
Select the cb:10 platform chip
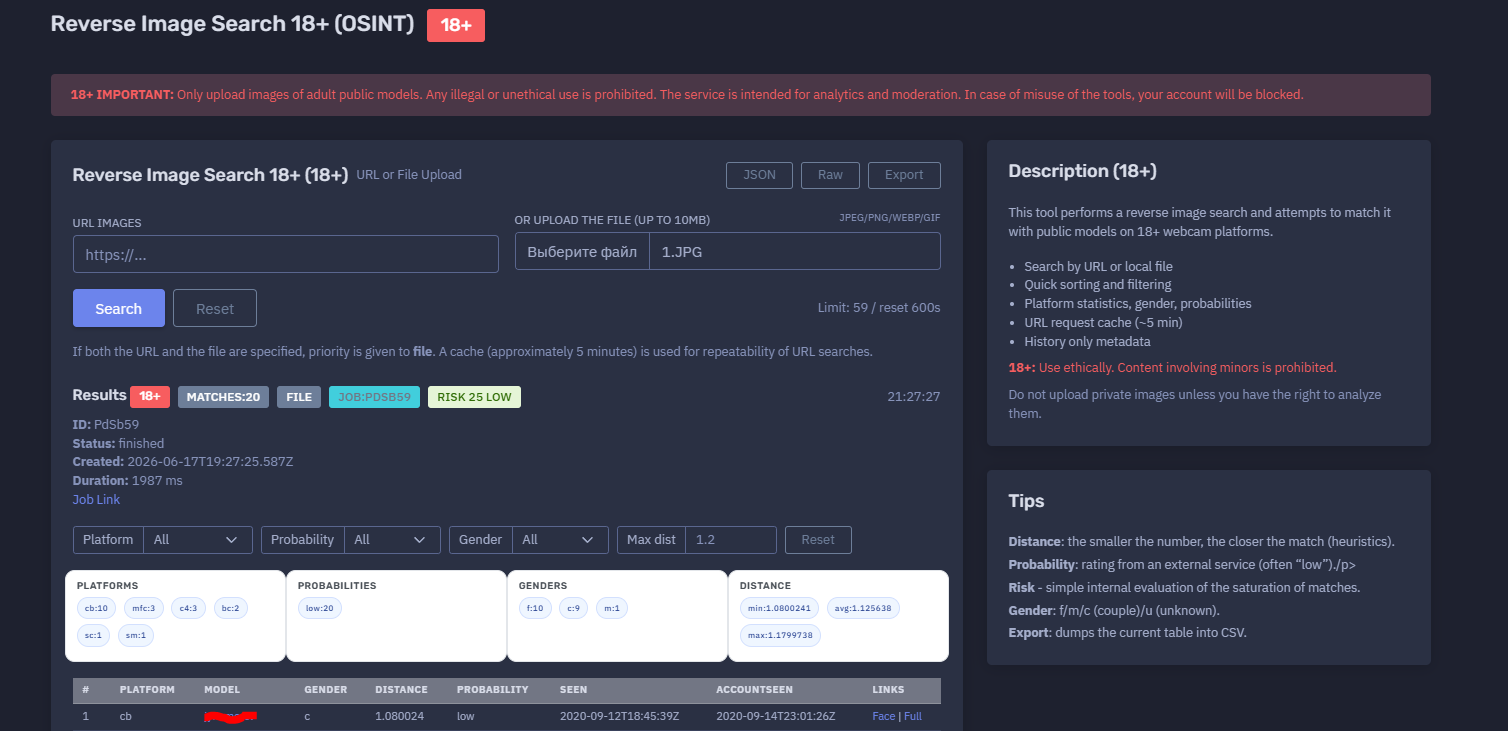97,608
